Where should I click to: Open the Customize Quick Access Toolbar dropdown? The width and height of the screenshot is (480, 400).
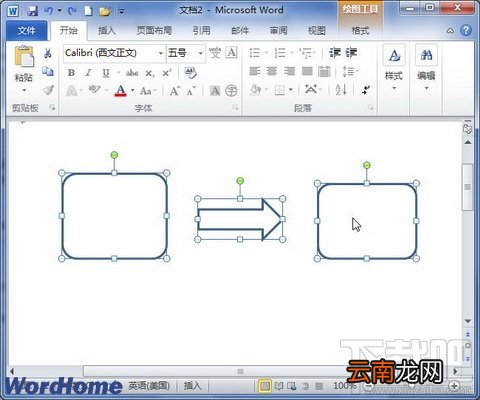[x=122, y=12]
